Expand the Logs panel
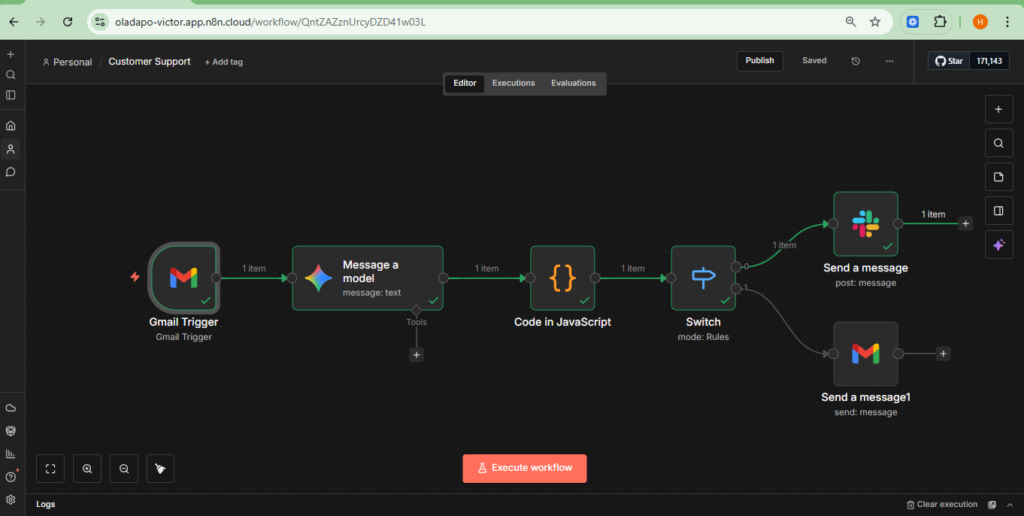The width and height of the screenshot is (1024, 516). click(x=46, y=504)
